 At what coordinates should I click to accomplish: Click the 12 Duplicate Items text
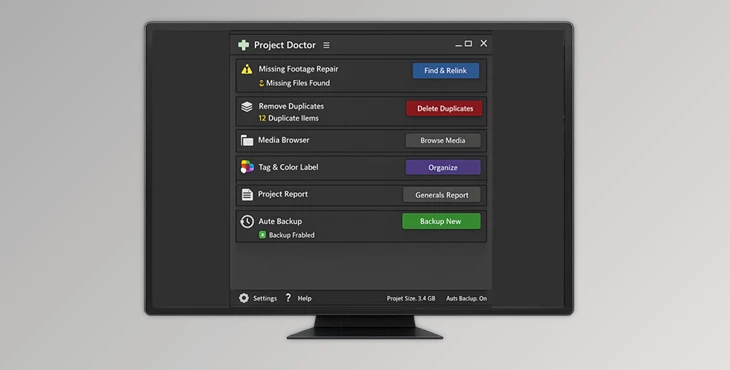[x=289, y=118]
